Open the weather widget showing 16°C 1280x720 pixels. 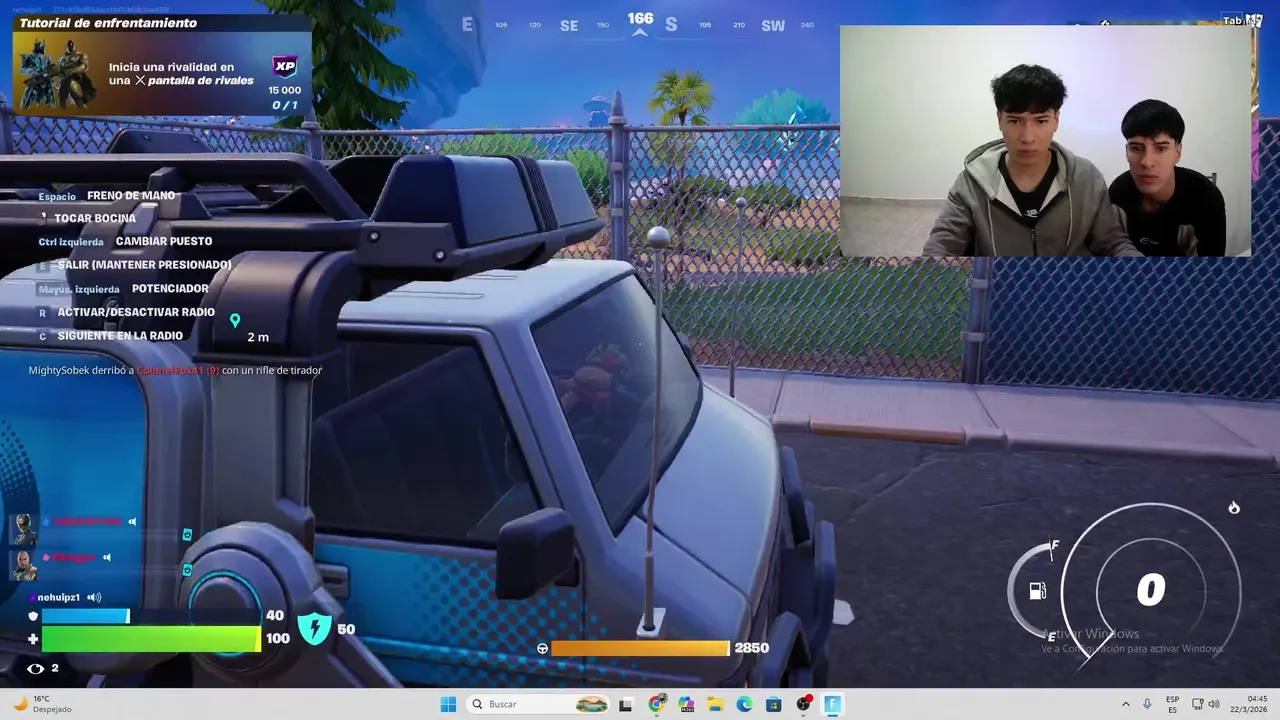[x=42, y=704]
